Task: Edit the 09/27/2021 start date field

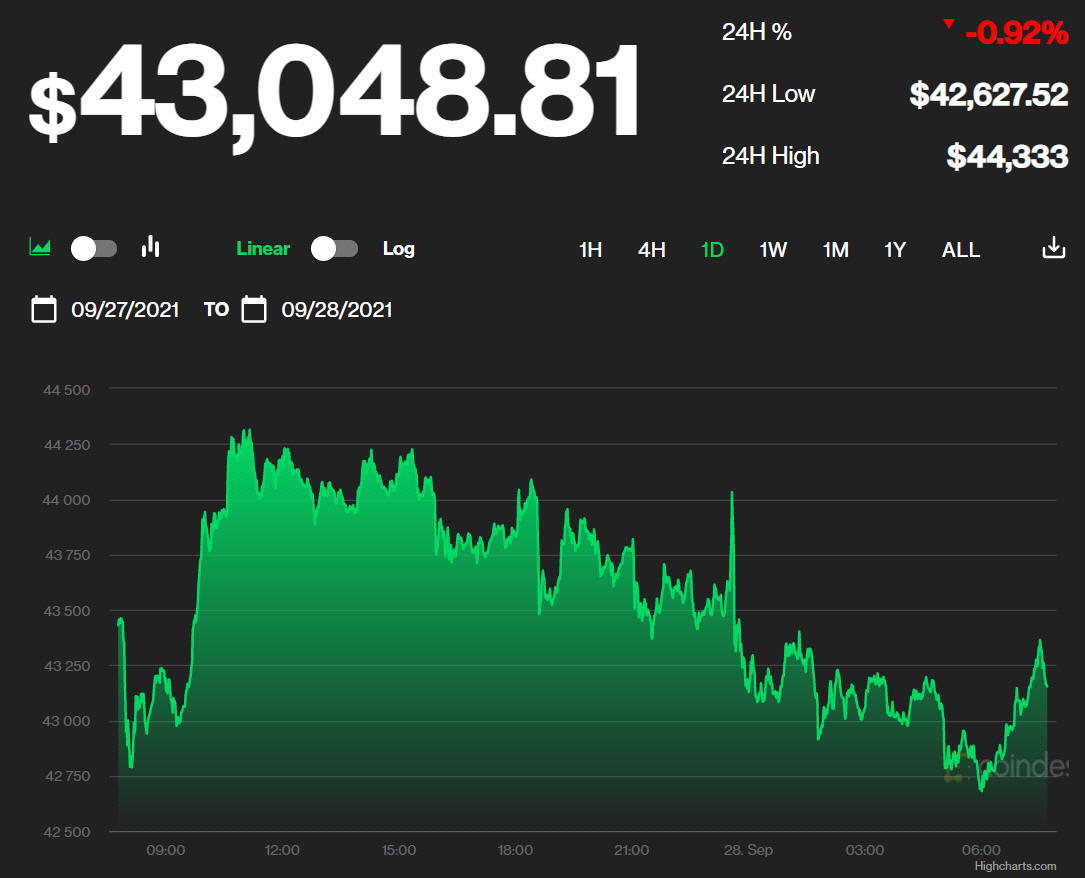Action: point(125,310)
